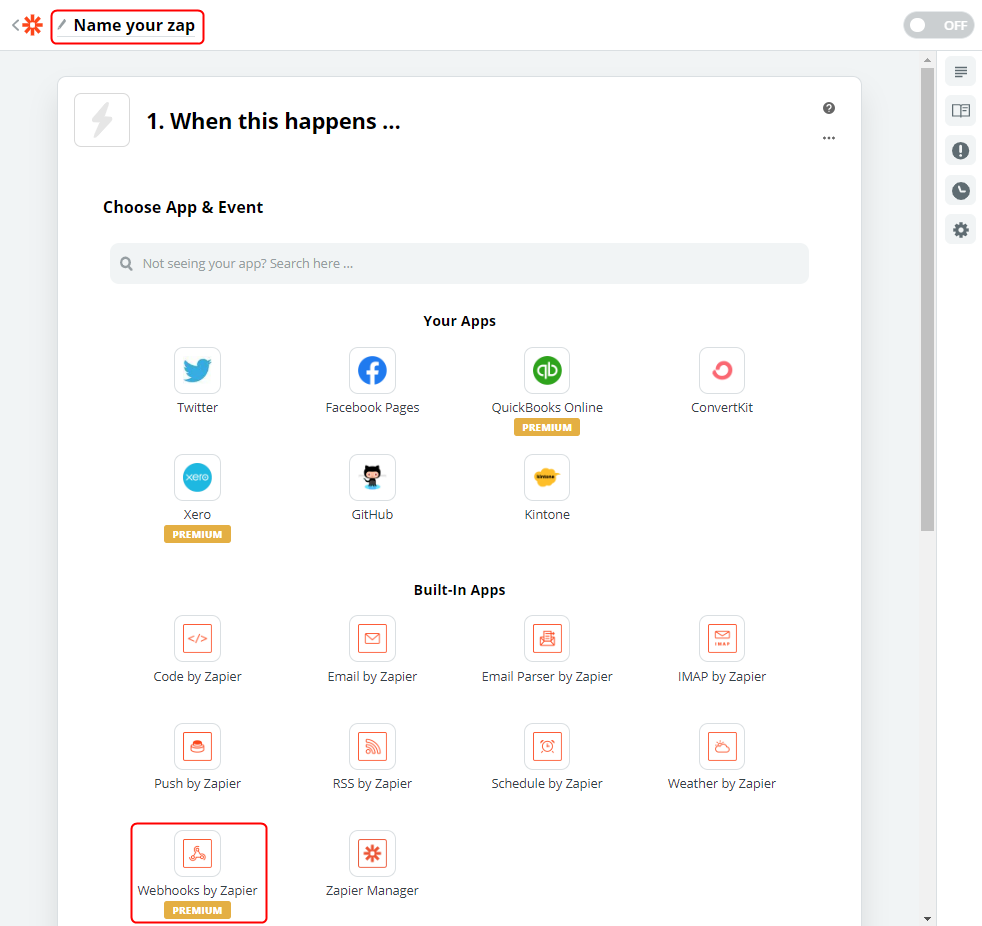Select Schedule by Zapier icon
The image size is (982, 926).
pos(547,746)
